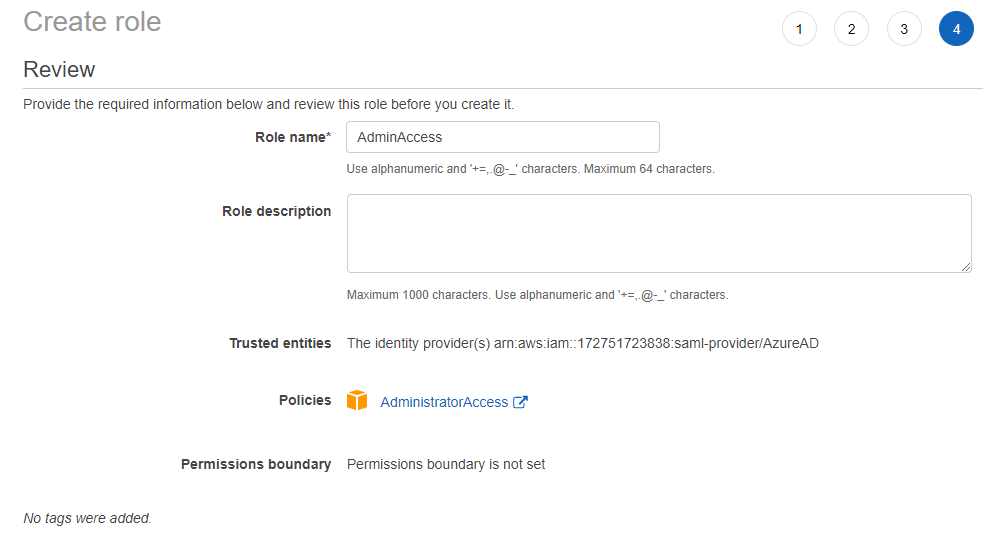The image size is (1002, 536).
Task: Click the Role name label
Action: click(292, 137)
